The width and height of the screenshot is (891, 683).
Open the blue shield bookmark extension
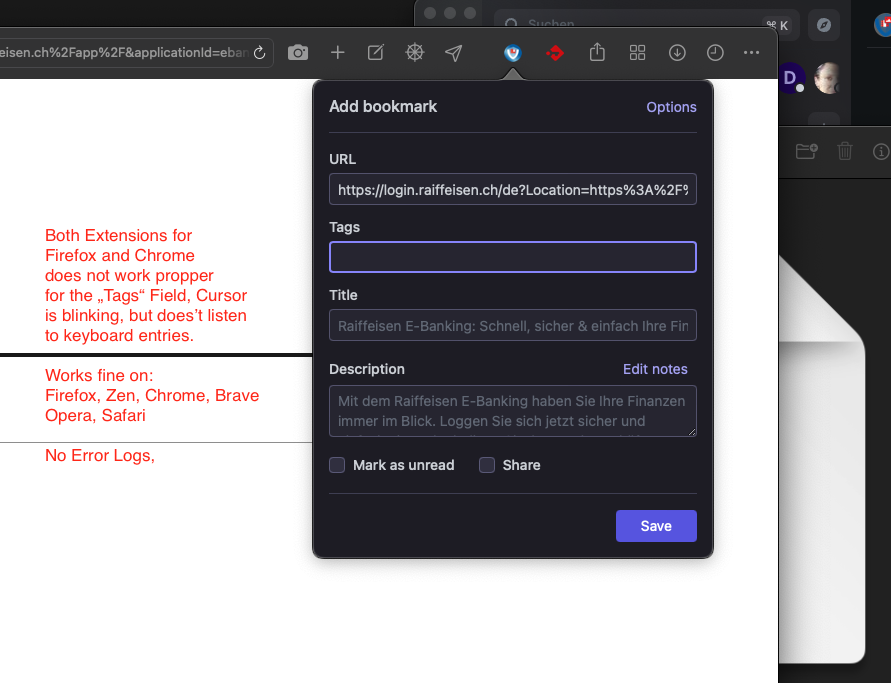(x=512, y=53)
